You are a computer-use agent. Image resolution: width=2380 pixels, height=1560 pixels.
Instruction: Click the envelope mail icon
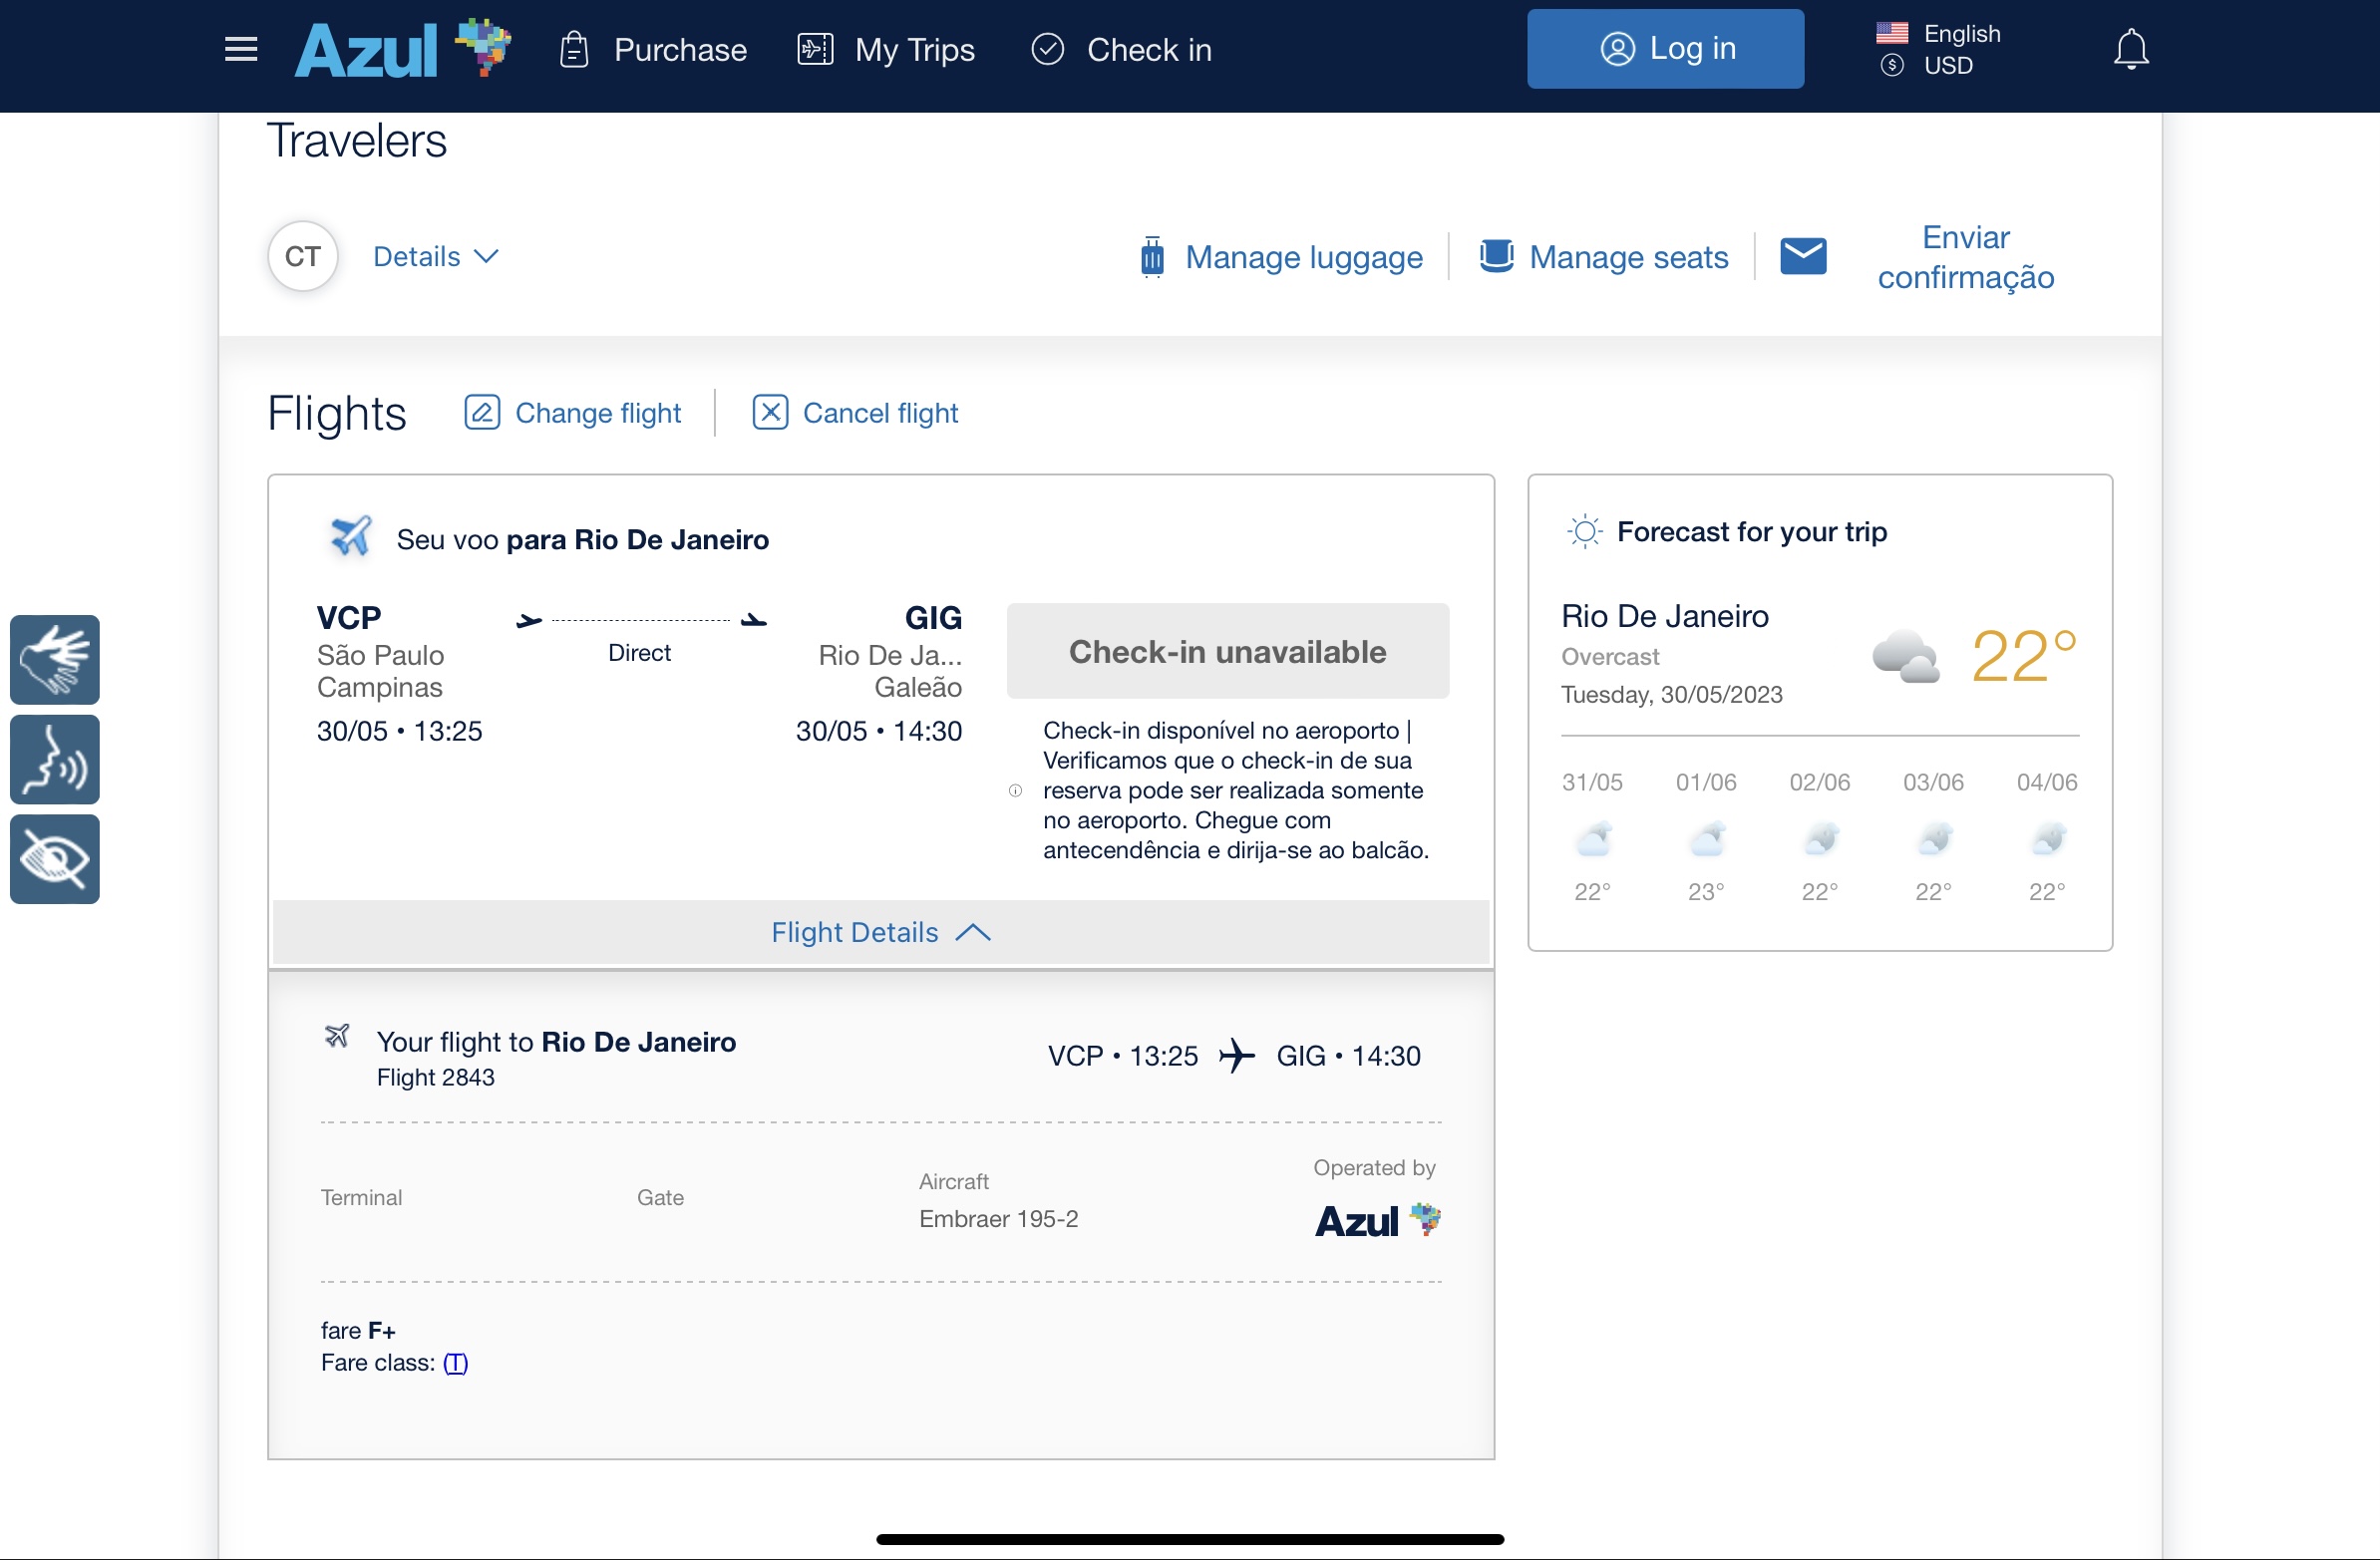[1803, 256]
